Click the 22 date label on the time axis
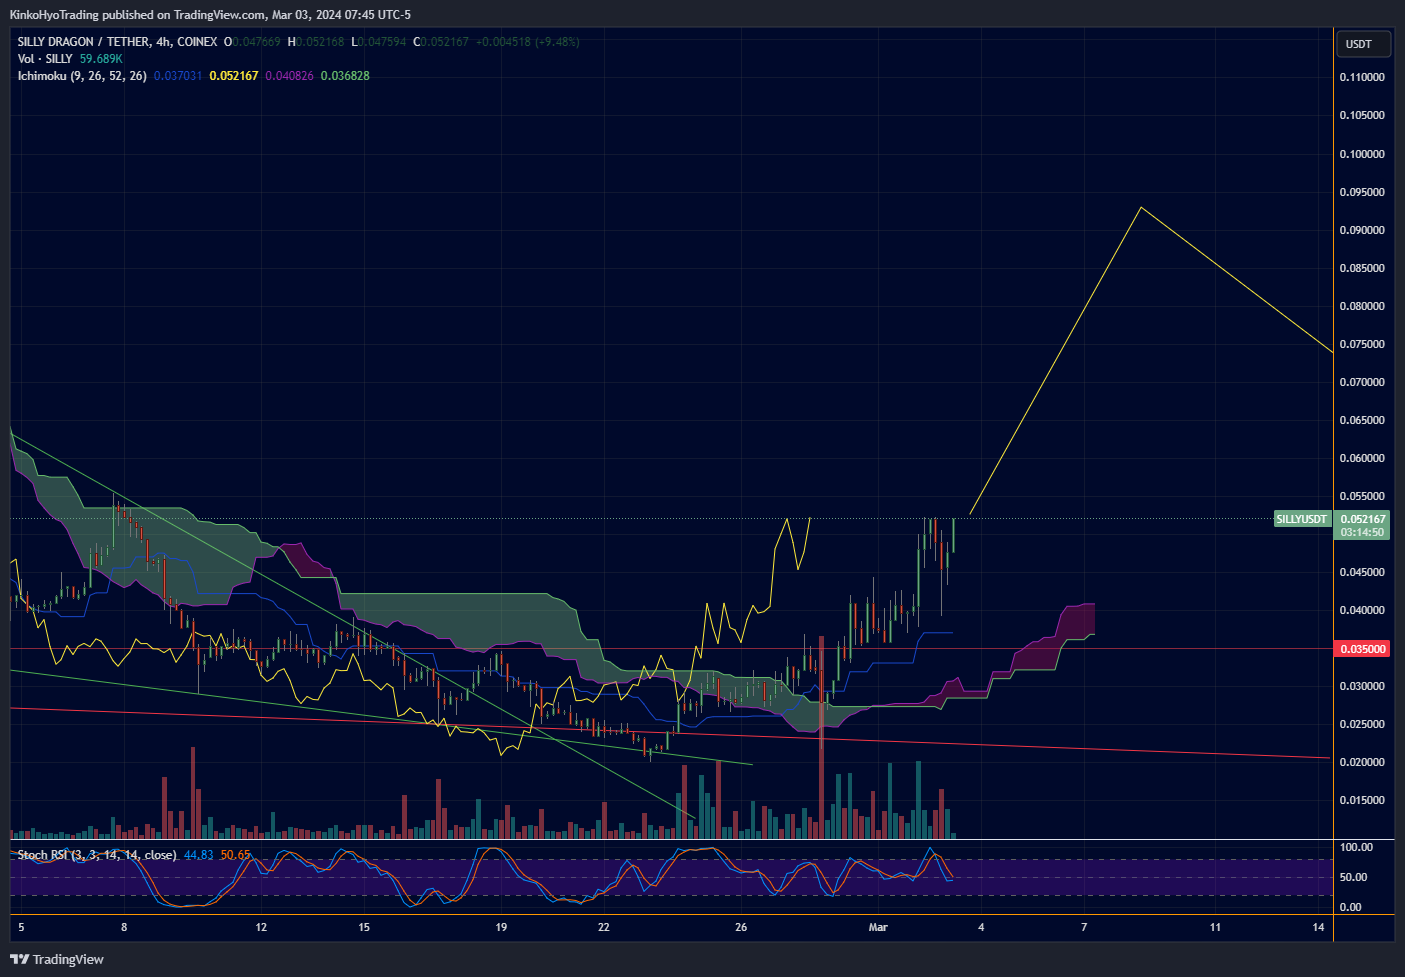This screenshot has width=1405, height=977. [x=604, y=927]
